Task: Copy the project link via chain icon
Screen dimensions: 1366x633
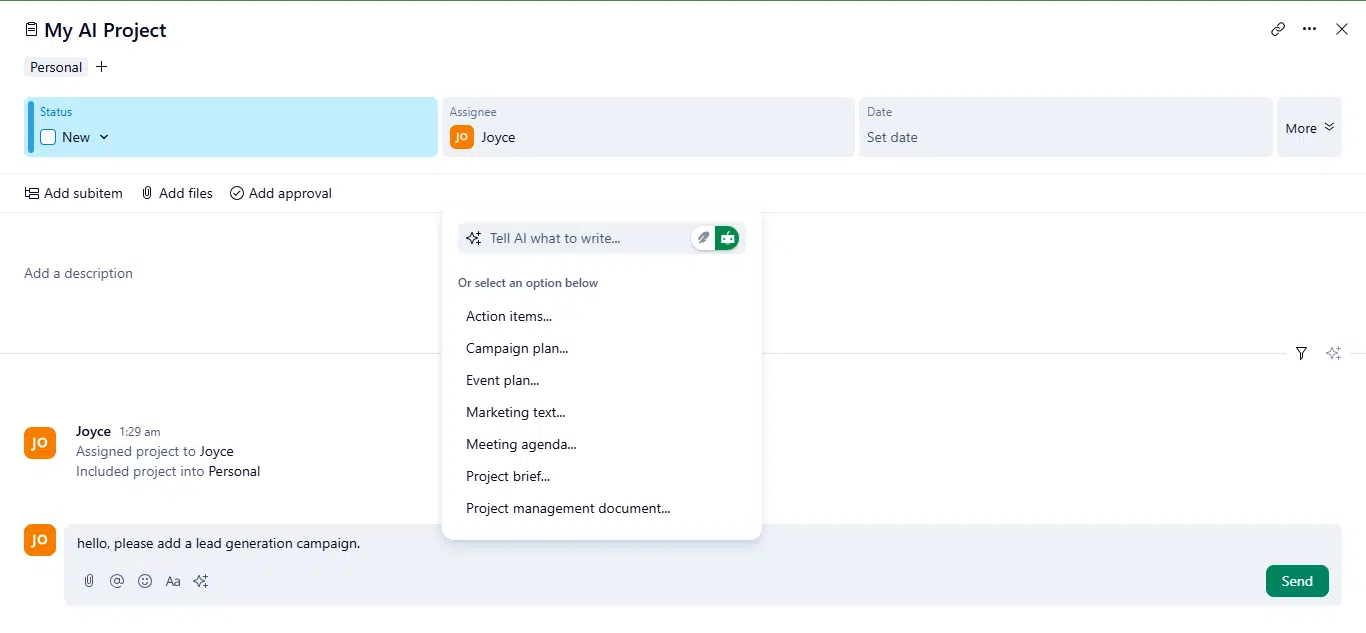Action: 1278,29
